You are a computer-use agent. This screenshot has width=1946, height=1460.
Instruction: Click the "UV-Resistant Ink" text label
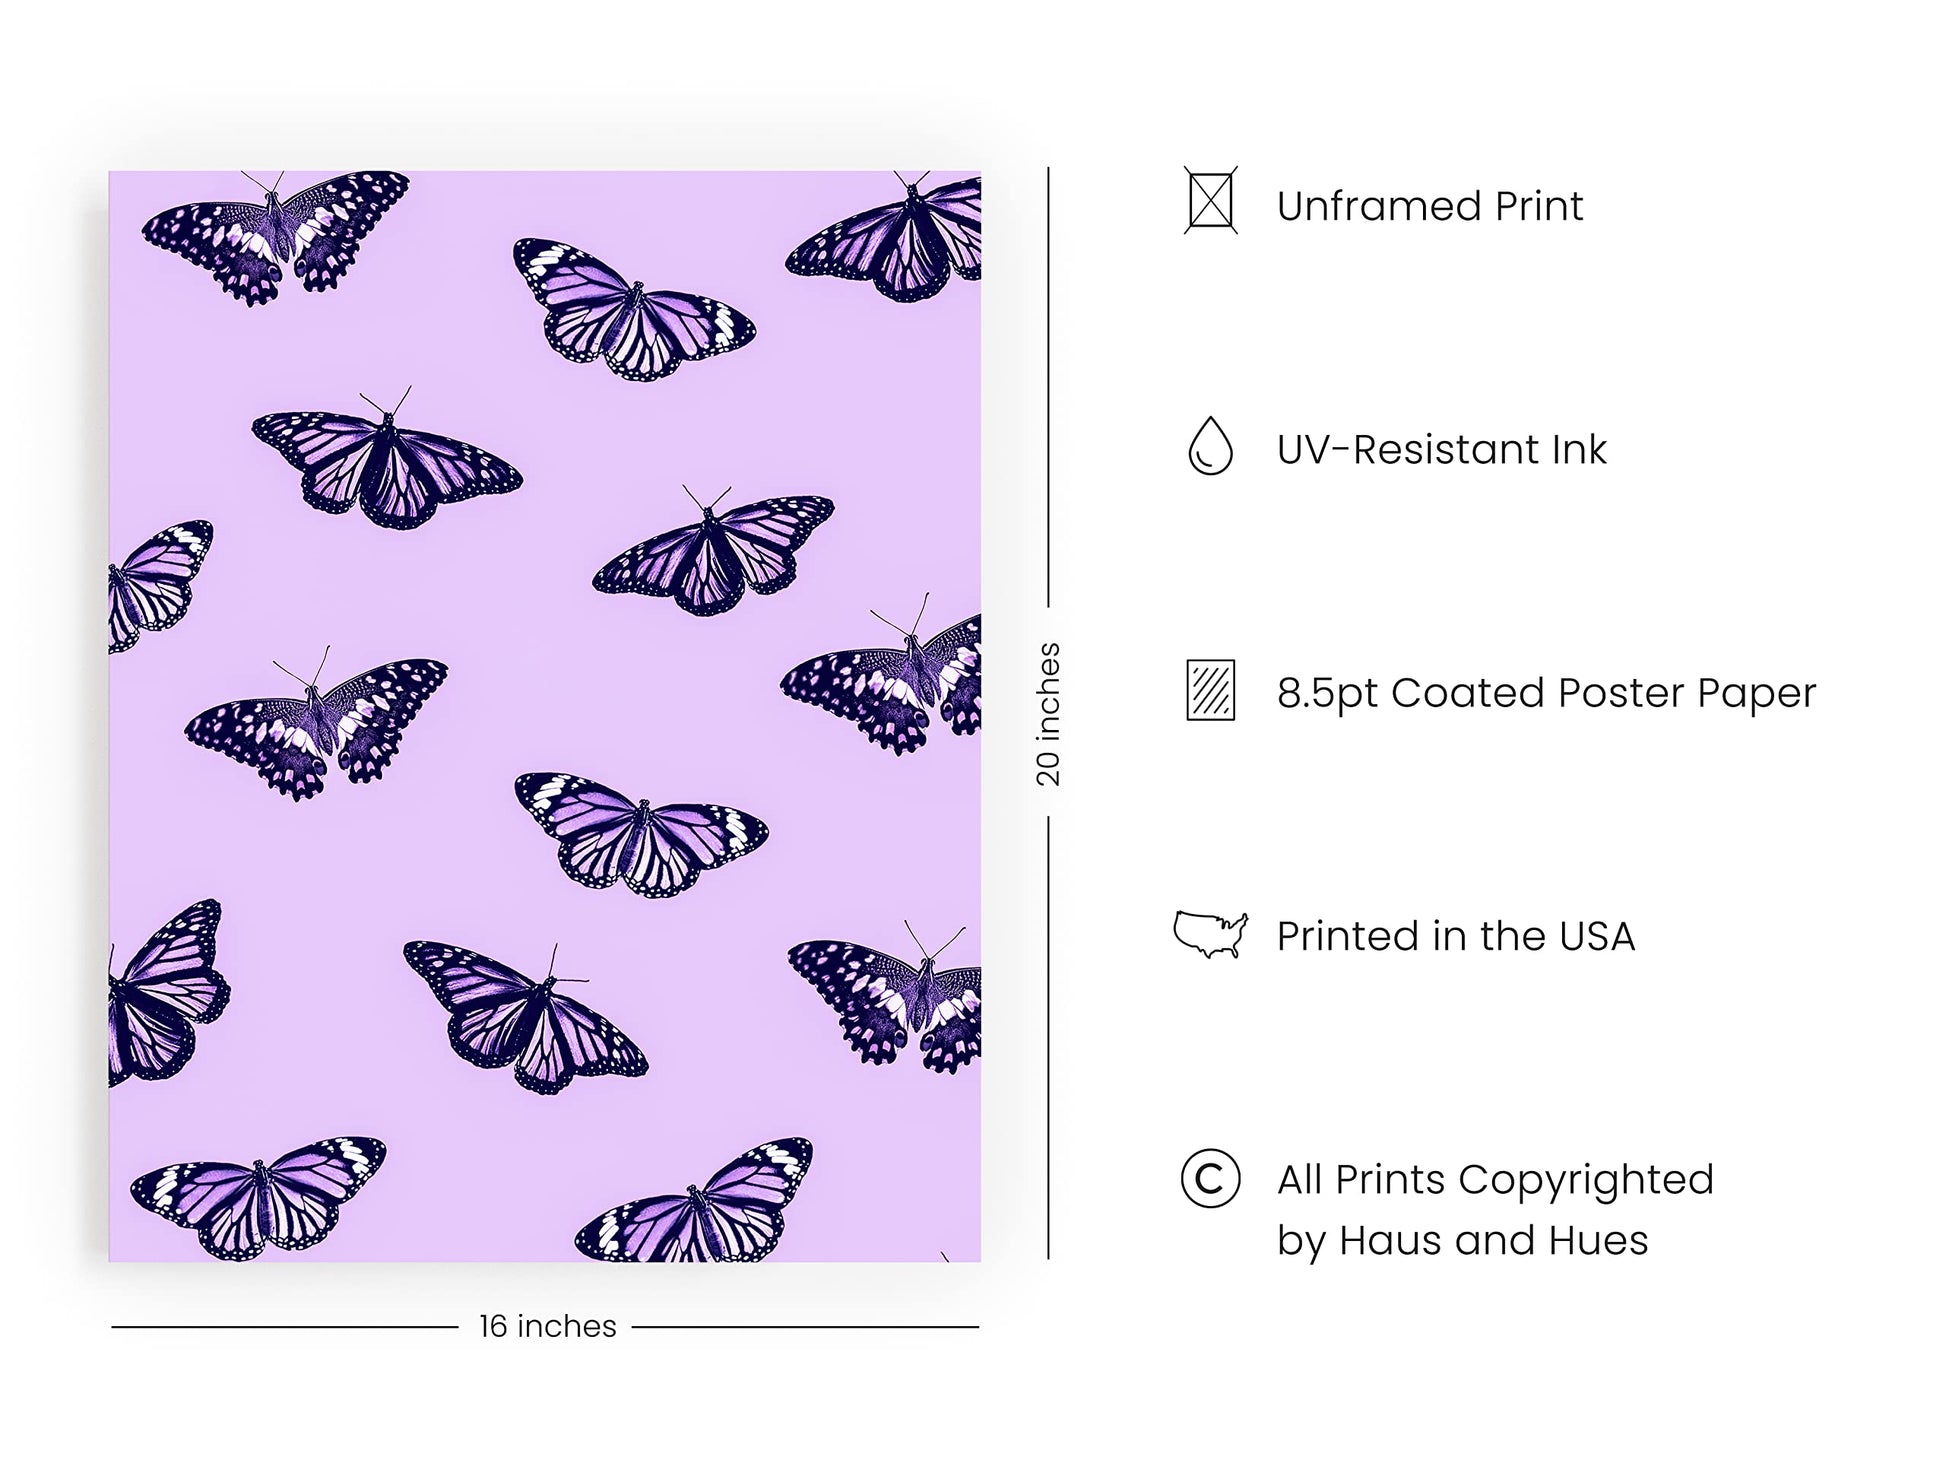click(1441, 449)
